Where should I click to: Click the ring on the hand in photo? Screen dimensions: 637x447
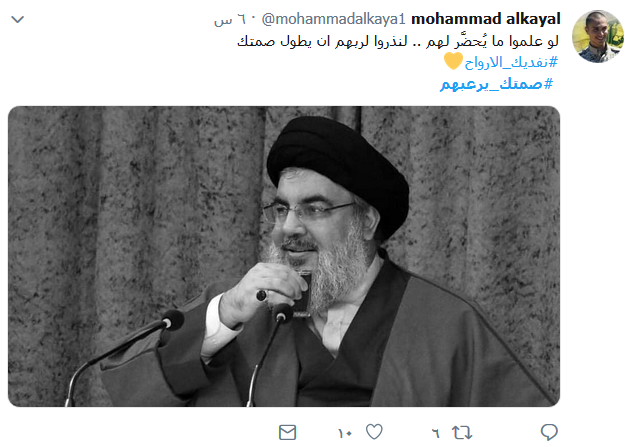coord(262,295)
